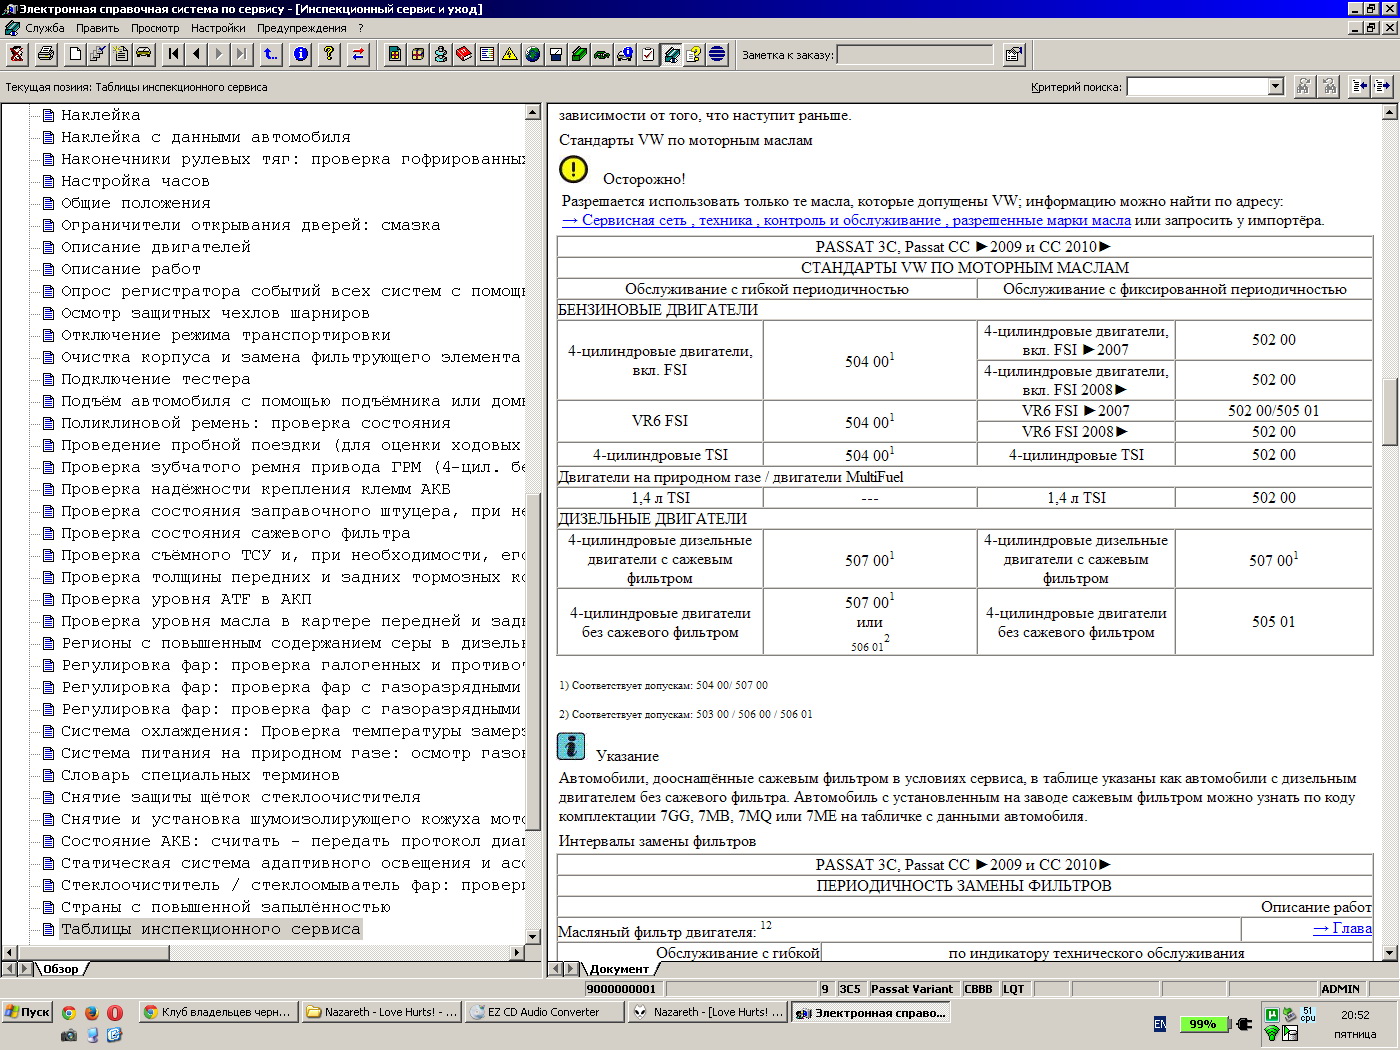Open the Предупреждения menu
Screen dimensions: 1400x1050
coord(302,28)
